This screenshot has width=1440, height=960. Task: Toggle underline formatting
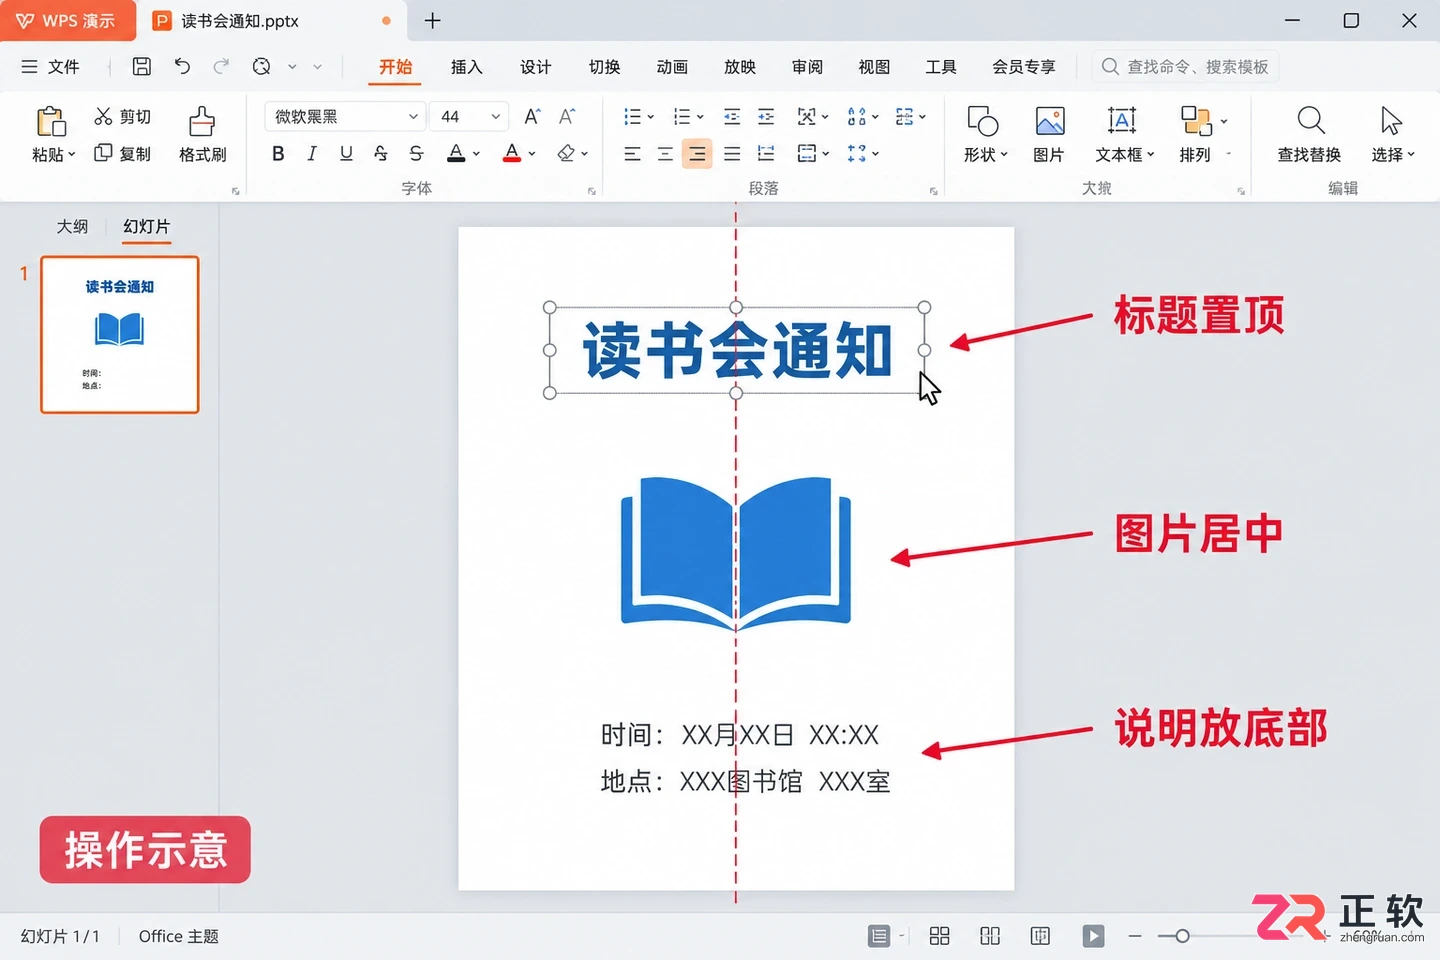346,153
